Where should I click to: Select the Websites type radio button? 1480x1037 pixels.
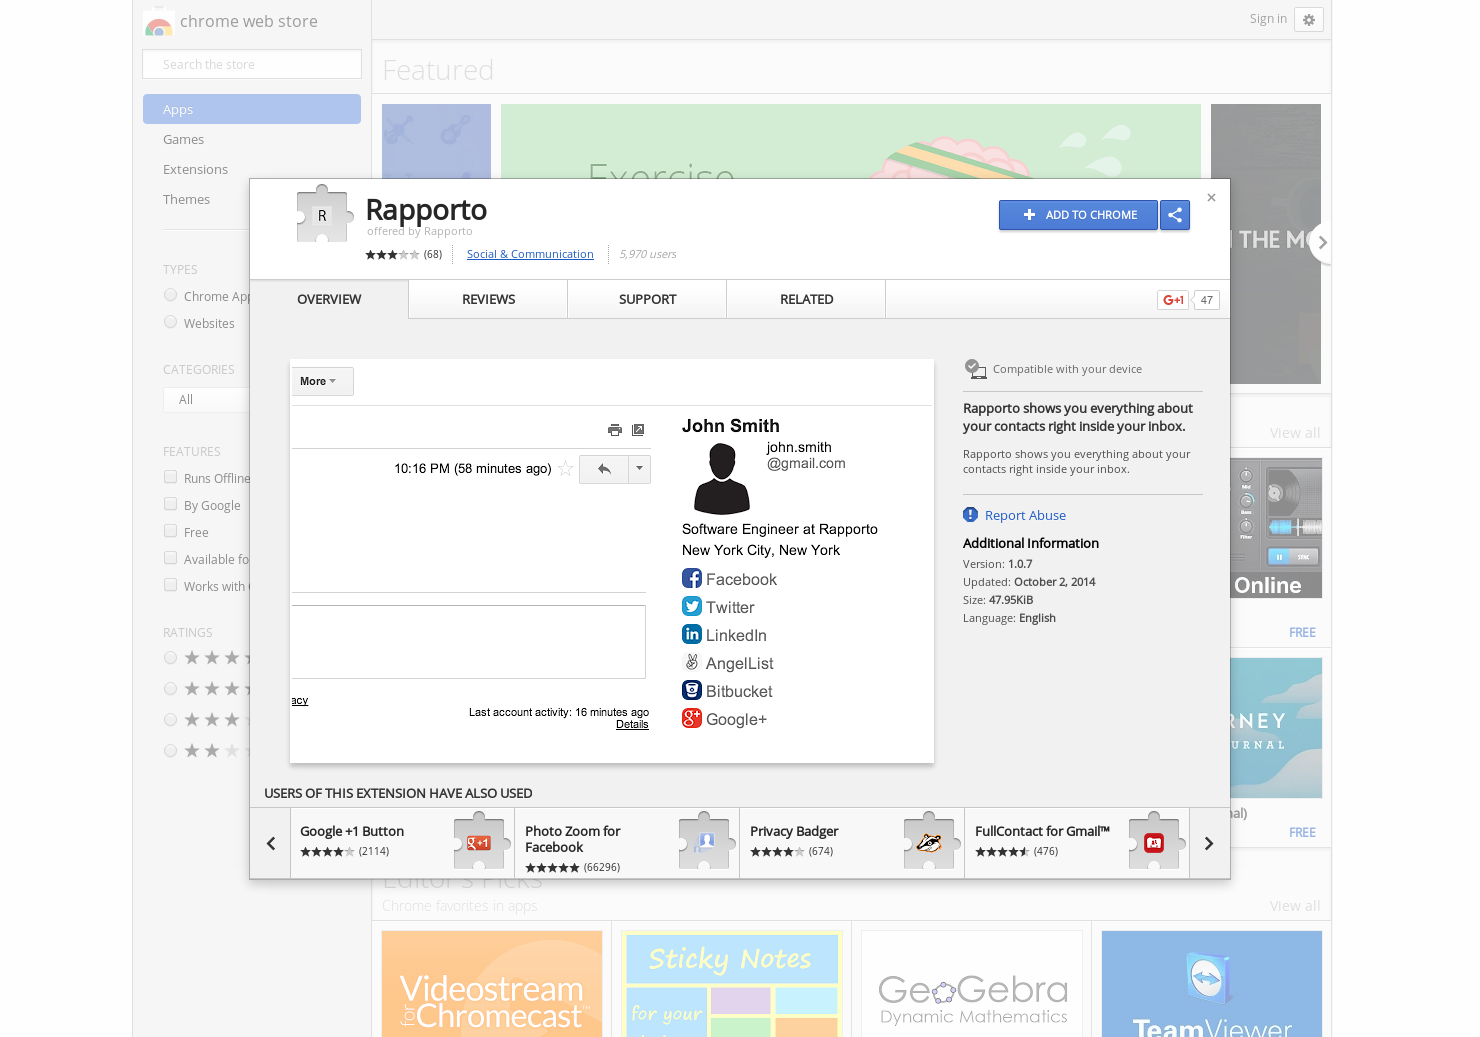(x=171, y=322)
